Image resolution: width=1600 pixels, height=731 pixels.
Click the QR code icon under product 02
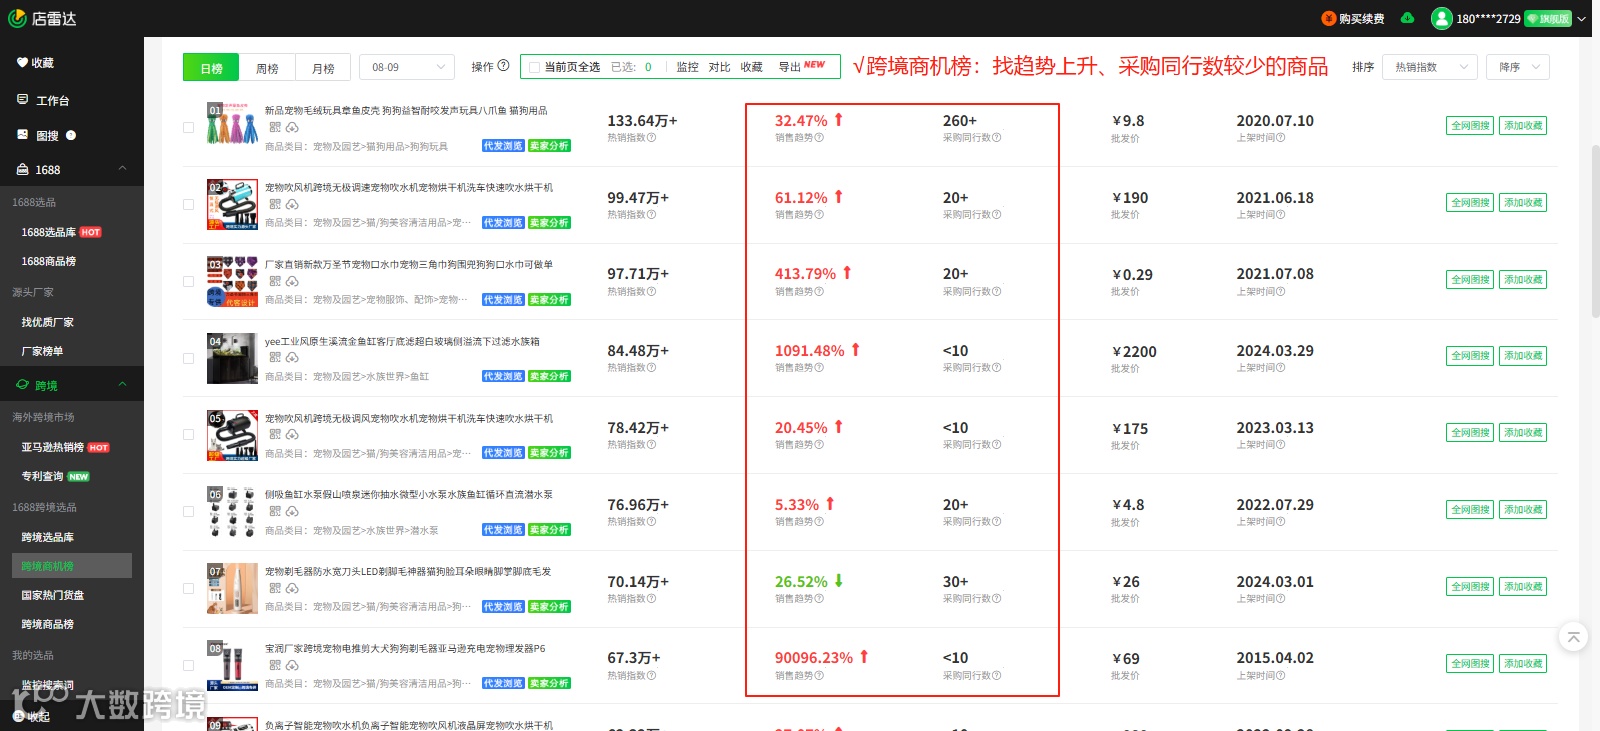point(275,204)
